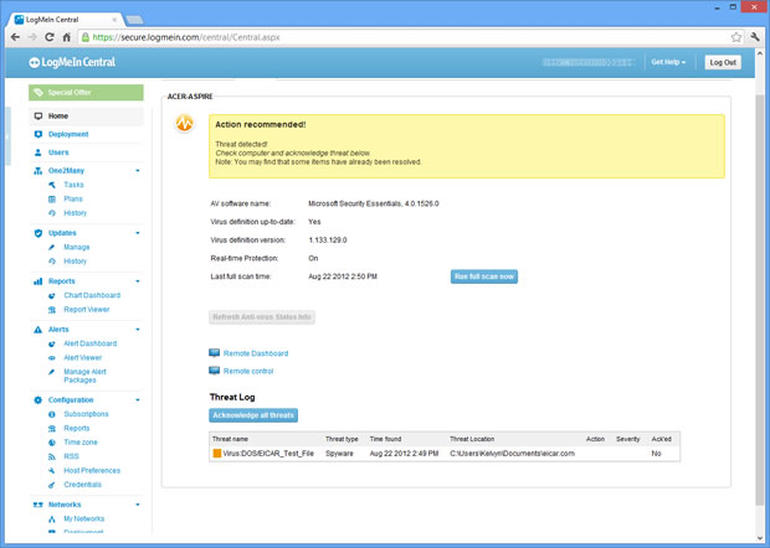Open Subscriptions under Configuration
The image size is (770, 548).
click(x=86, y=414)
